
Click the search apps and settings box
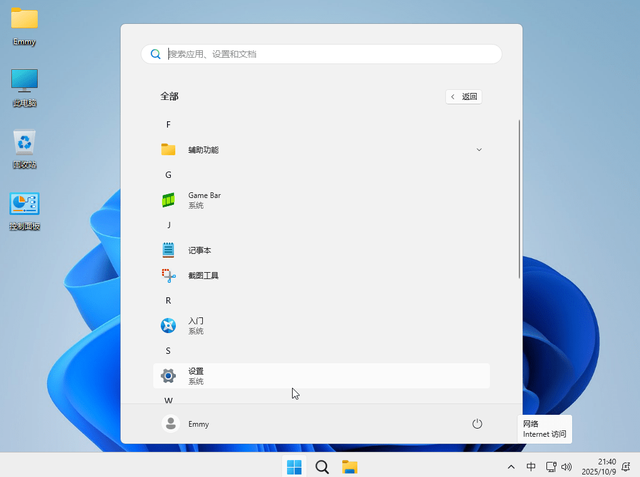pos(322,54)
